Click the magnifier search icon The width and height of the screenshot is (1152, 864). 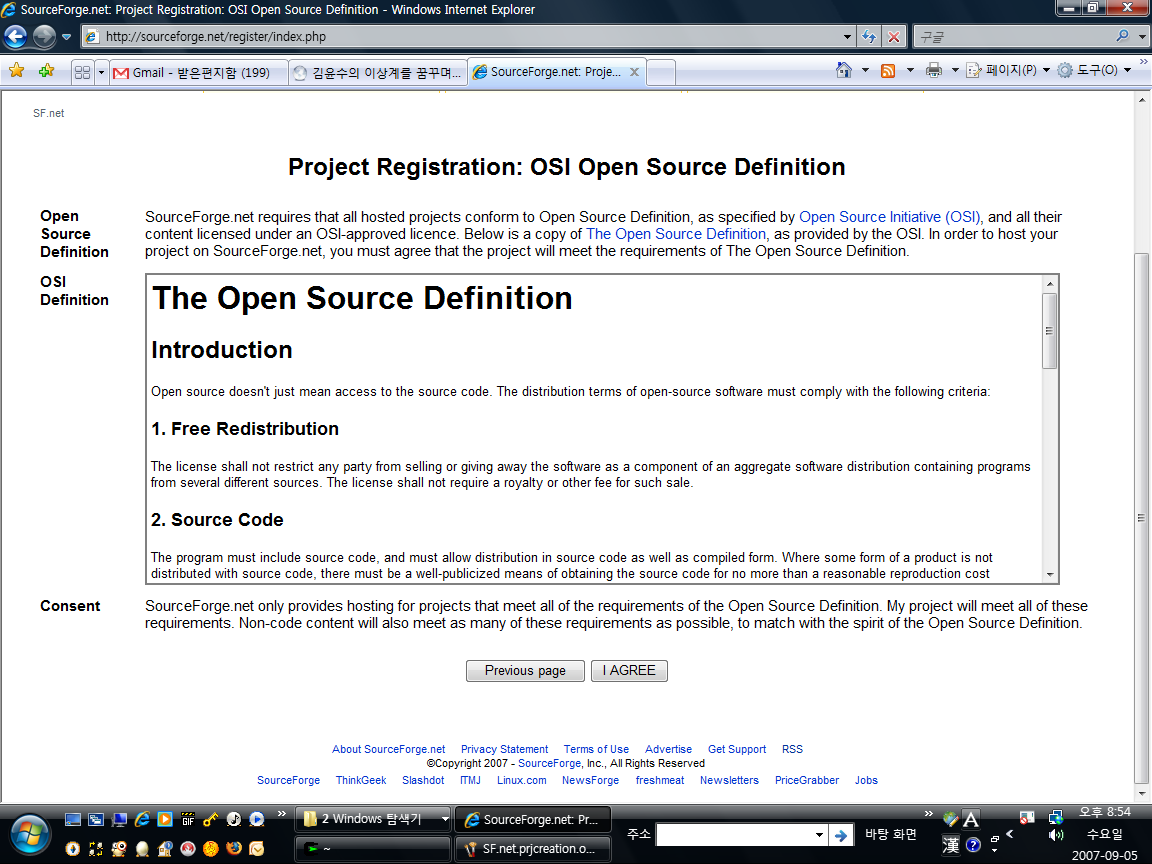click(1122, 36)
